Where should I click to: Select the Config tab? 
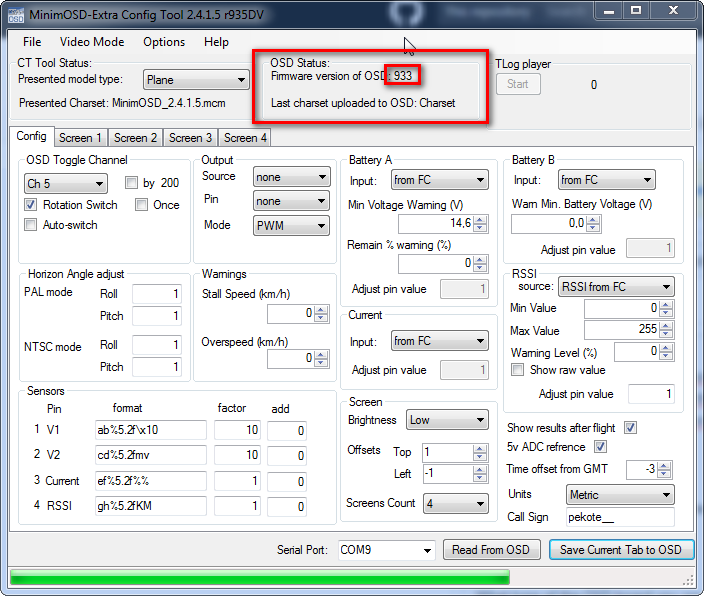click(31, 136)
